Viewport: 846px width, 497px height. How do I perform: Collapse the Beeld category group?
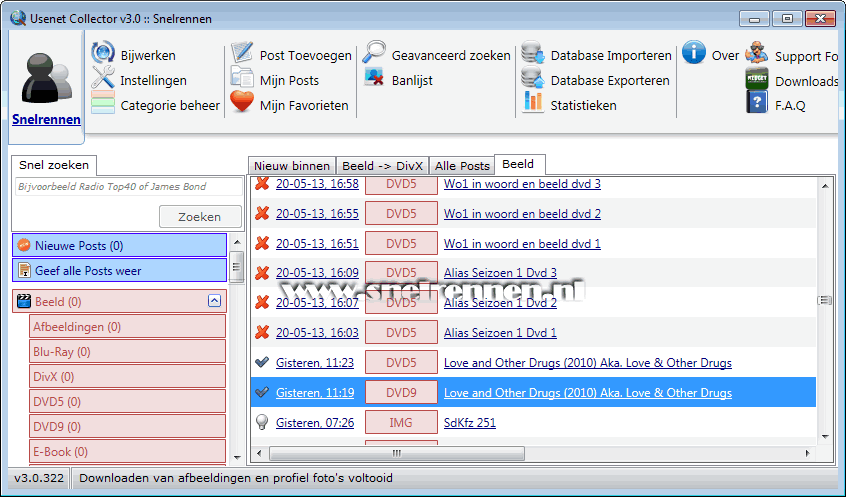click(214, 301)
